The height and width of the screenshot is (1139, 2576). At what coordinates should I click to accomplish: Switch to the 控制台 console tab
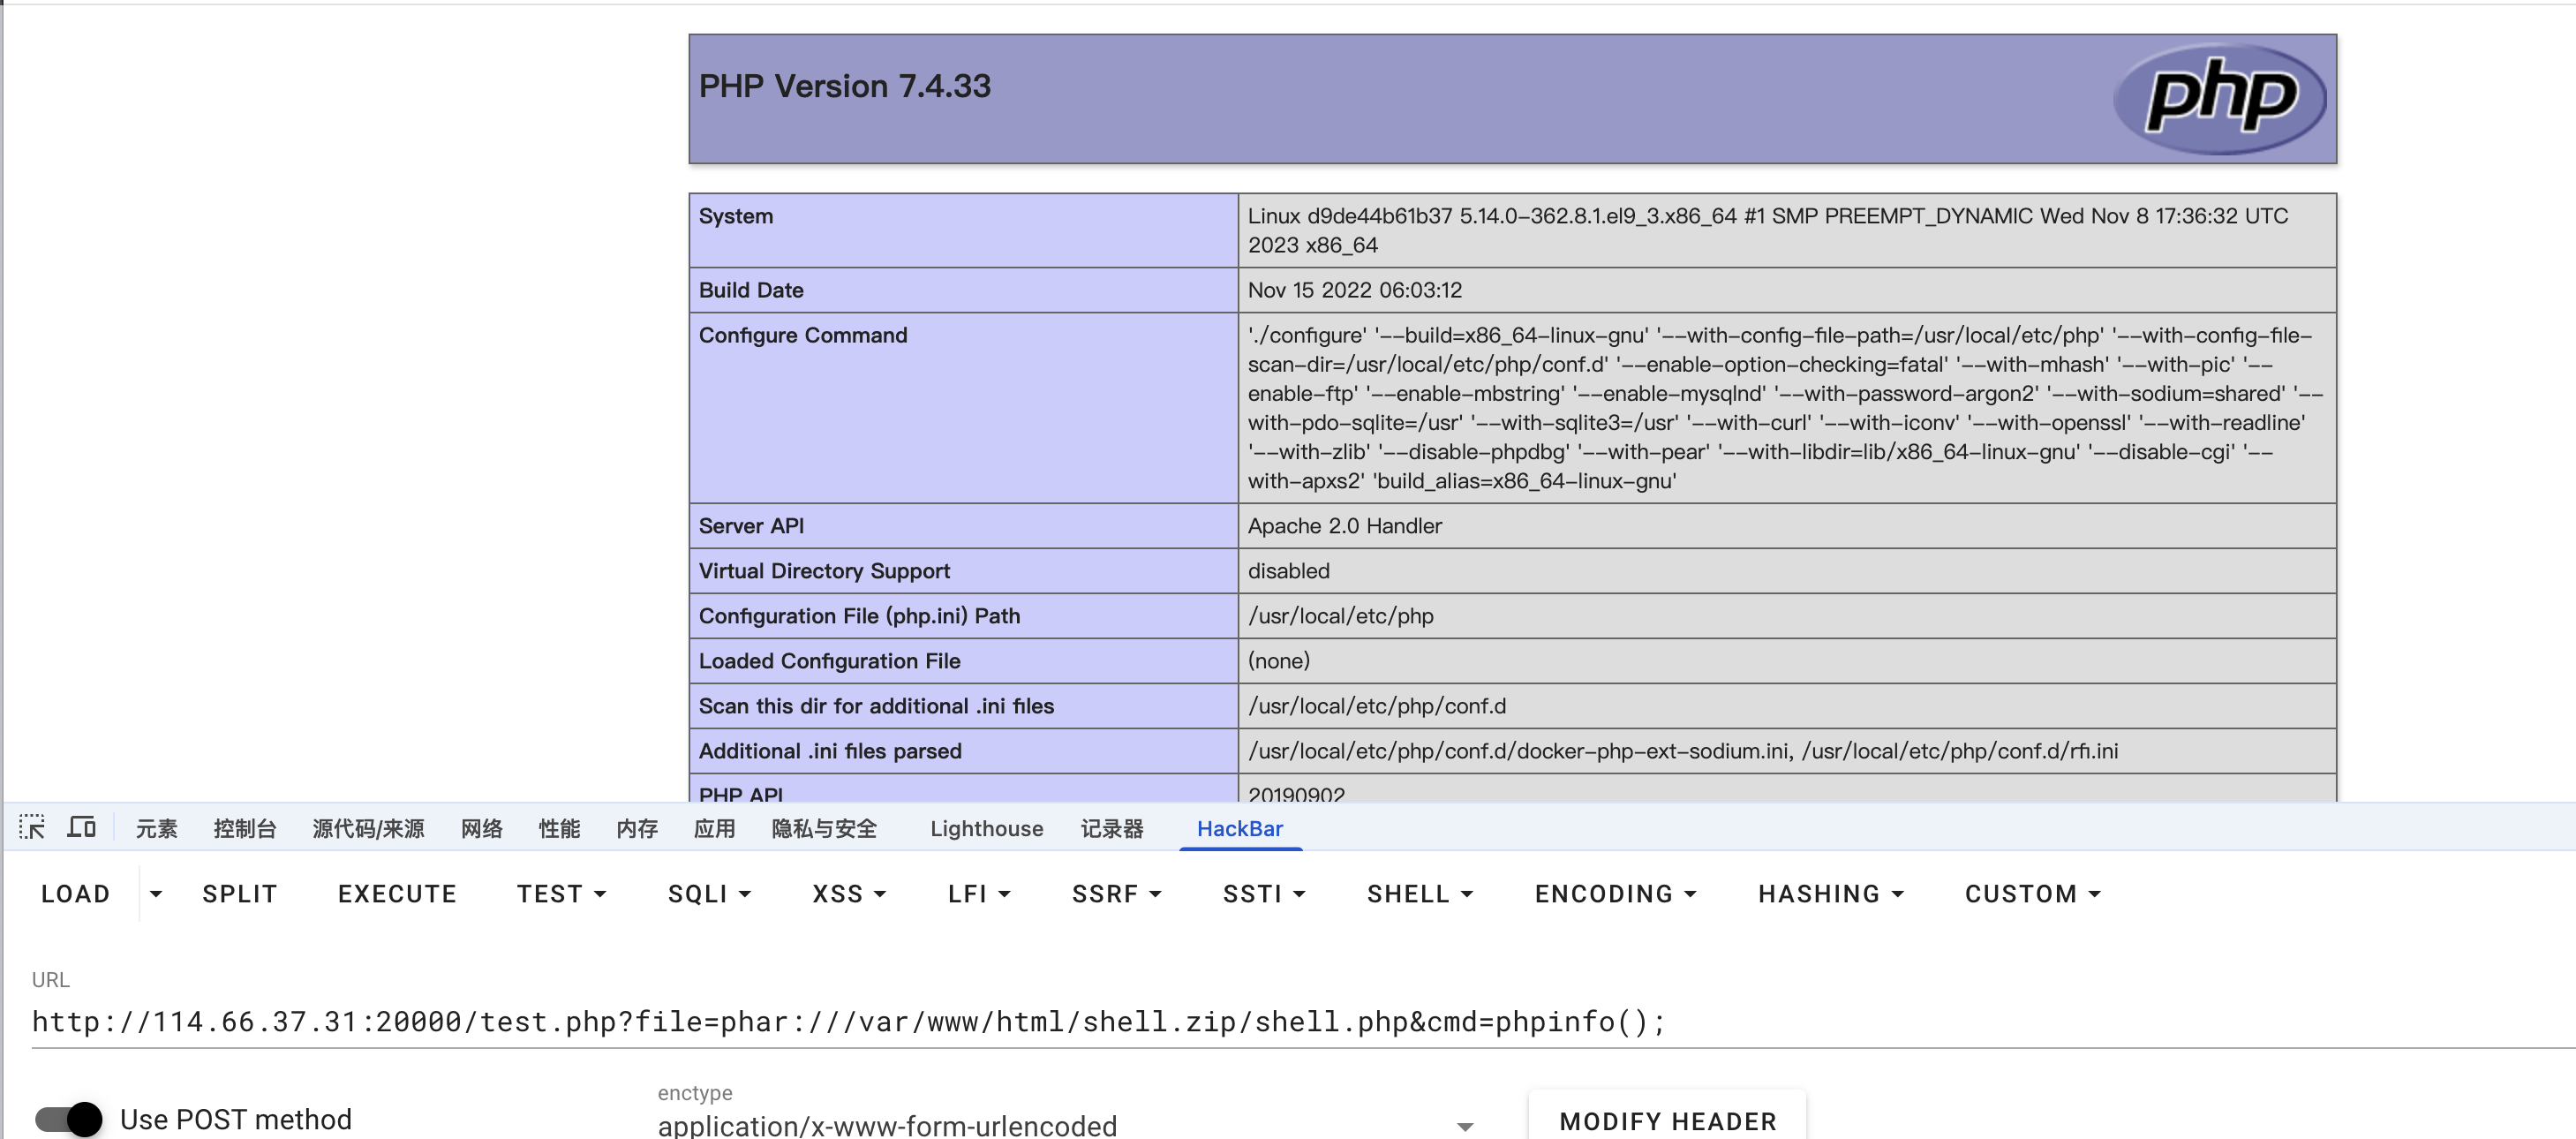click(x=244, y=828)
